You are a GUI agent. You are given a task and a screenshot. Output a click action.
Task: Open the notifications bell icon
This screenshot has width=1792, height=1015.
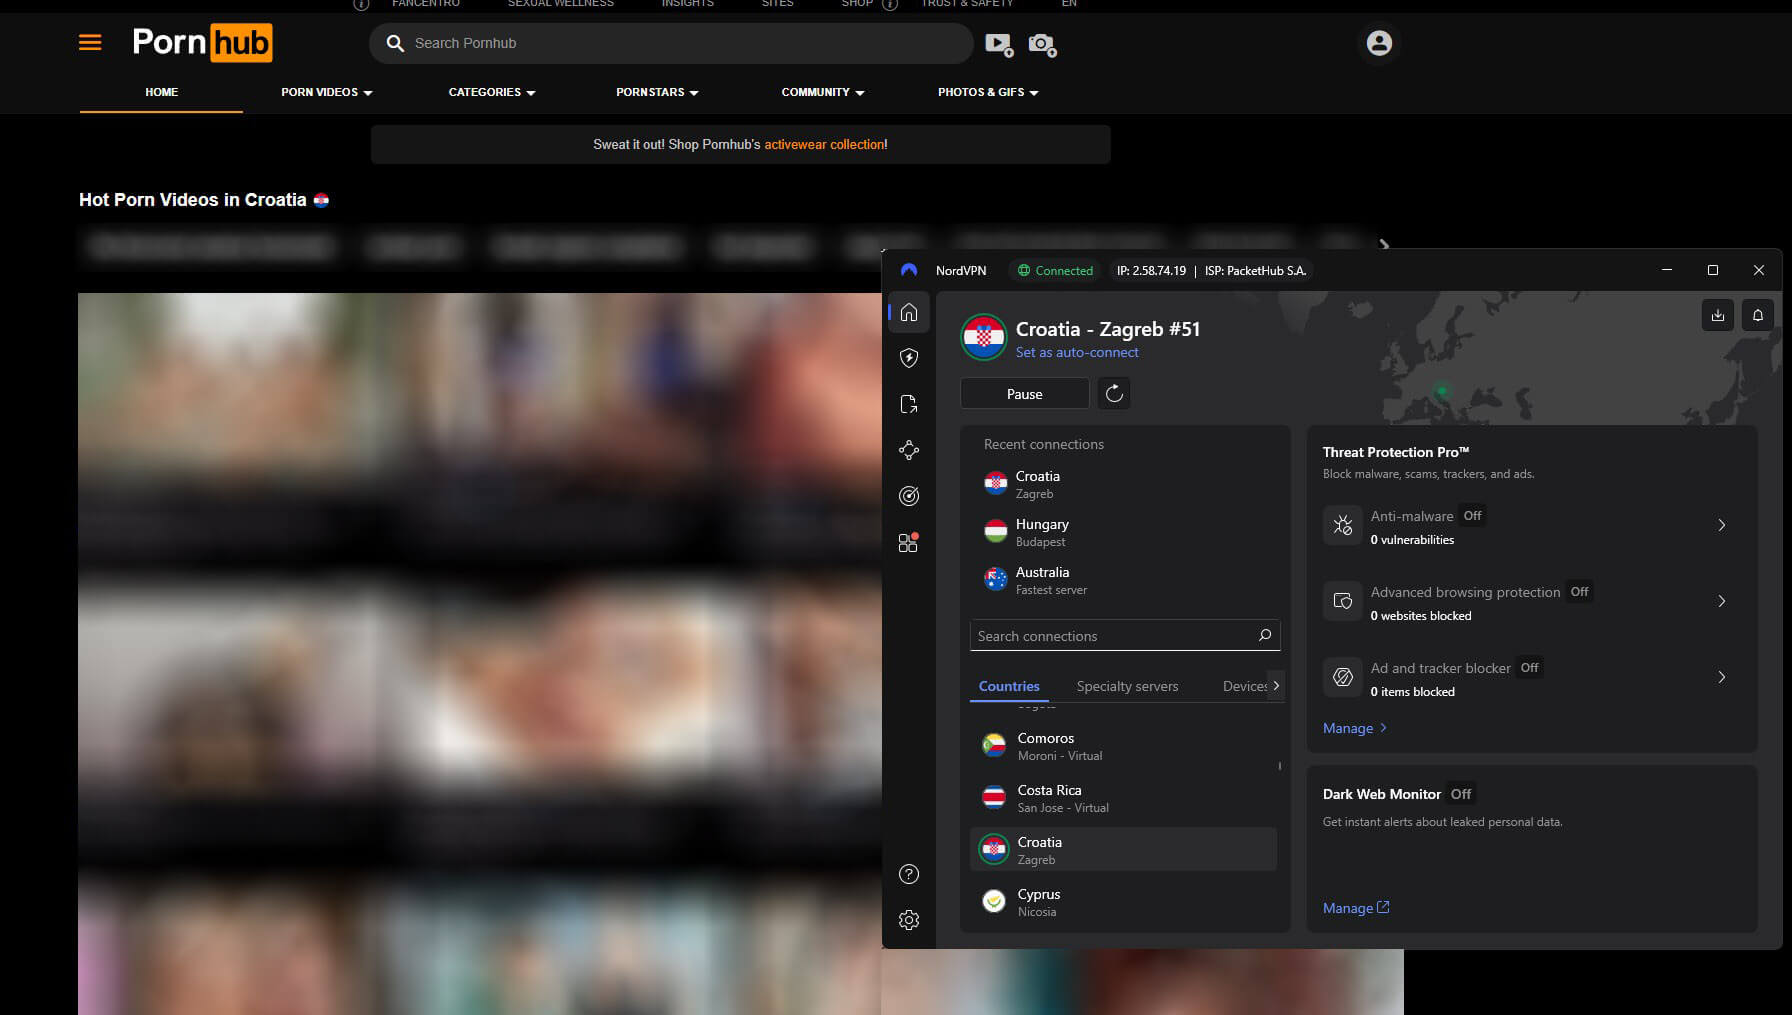pyautogui.click(x=1758, y=315)
